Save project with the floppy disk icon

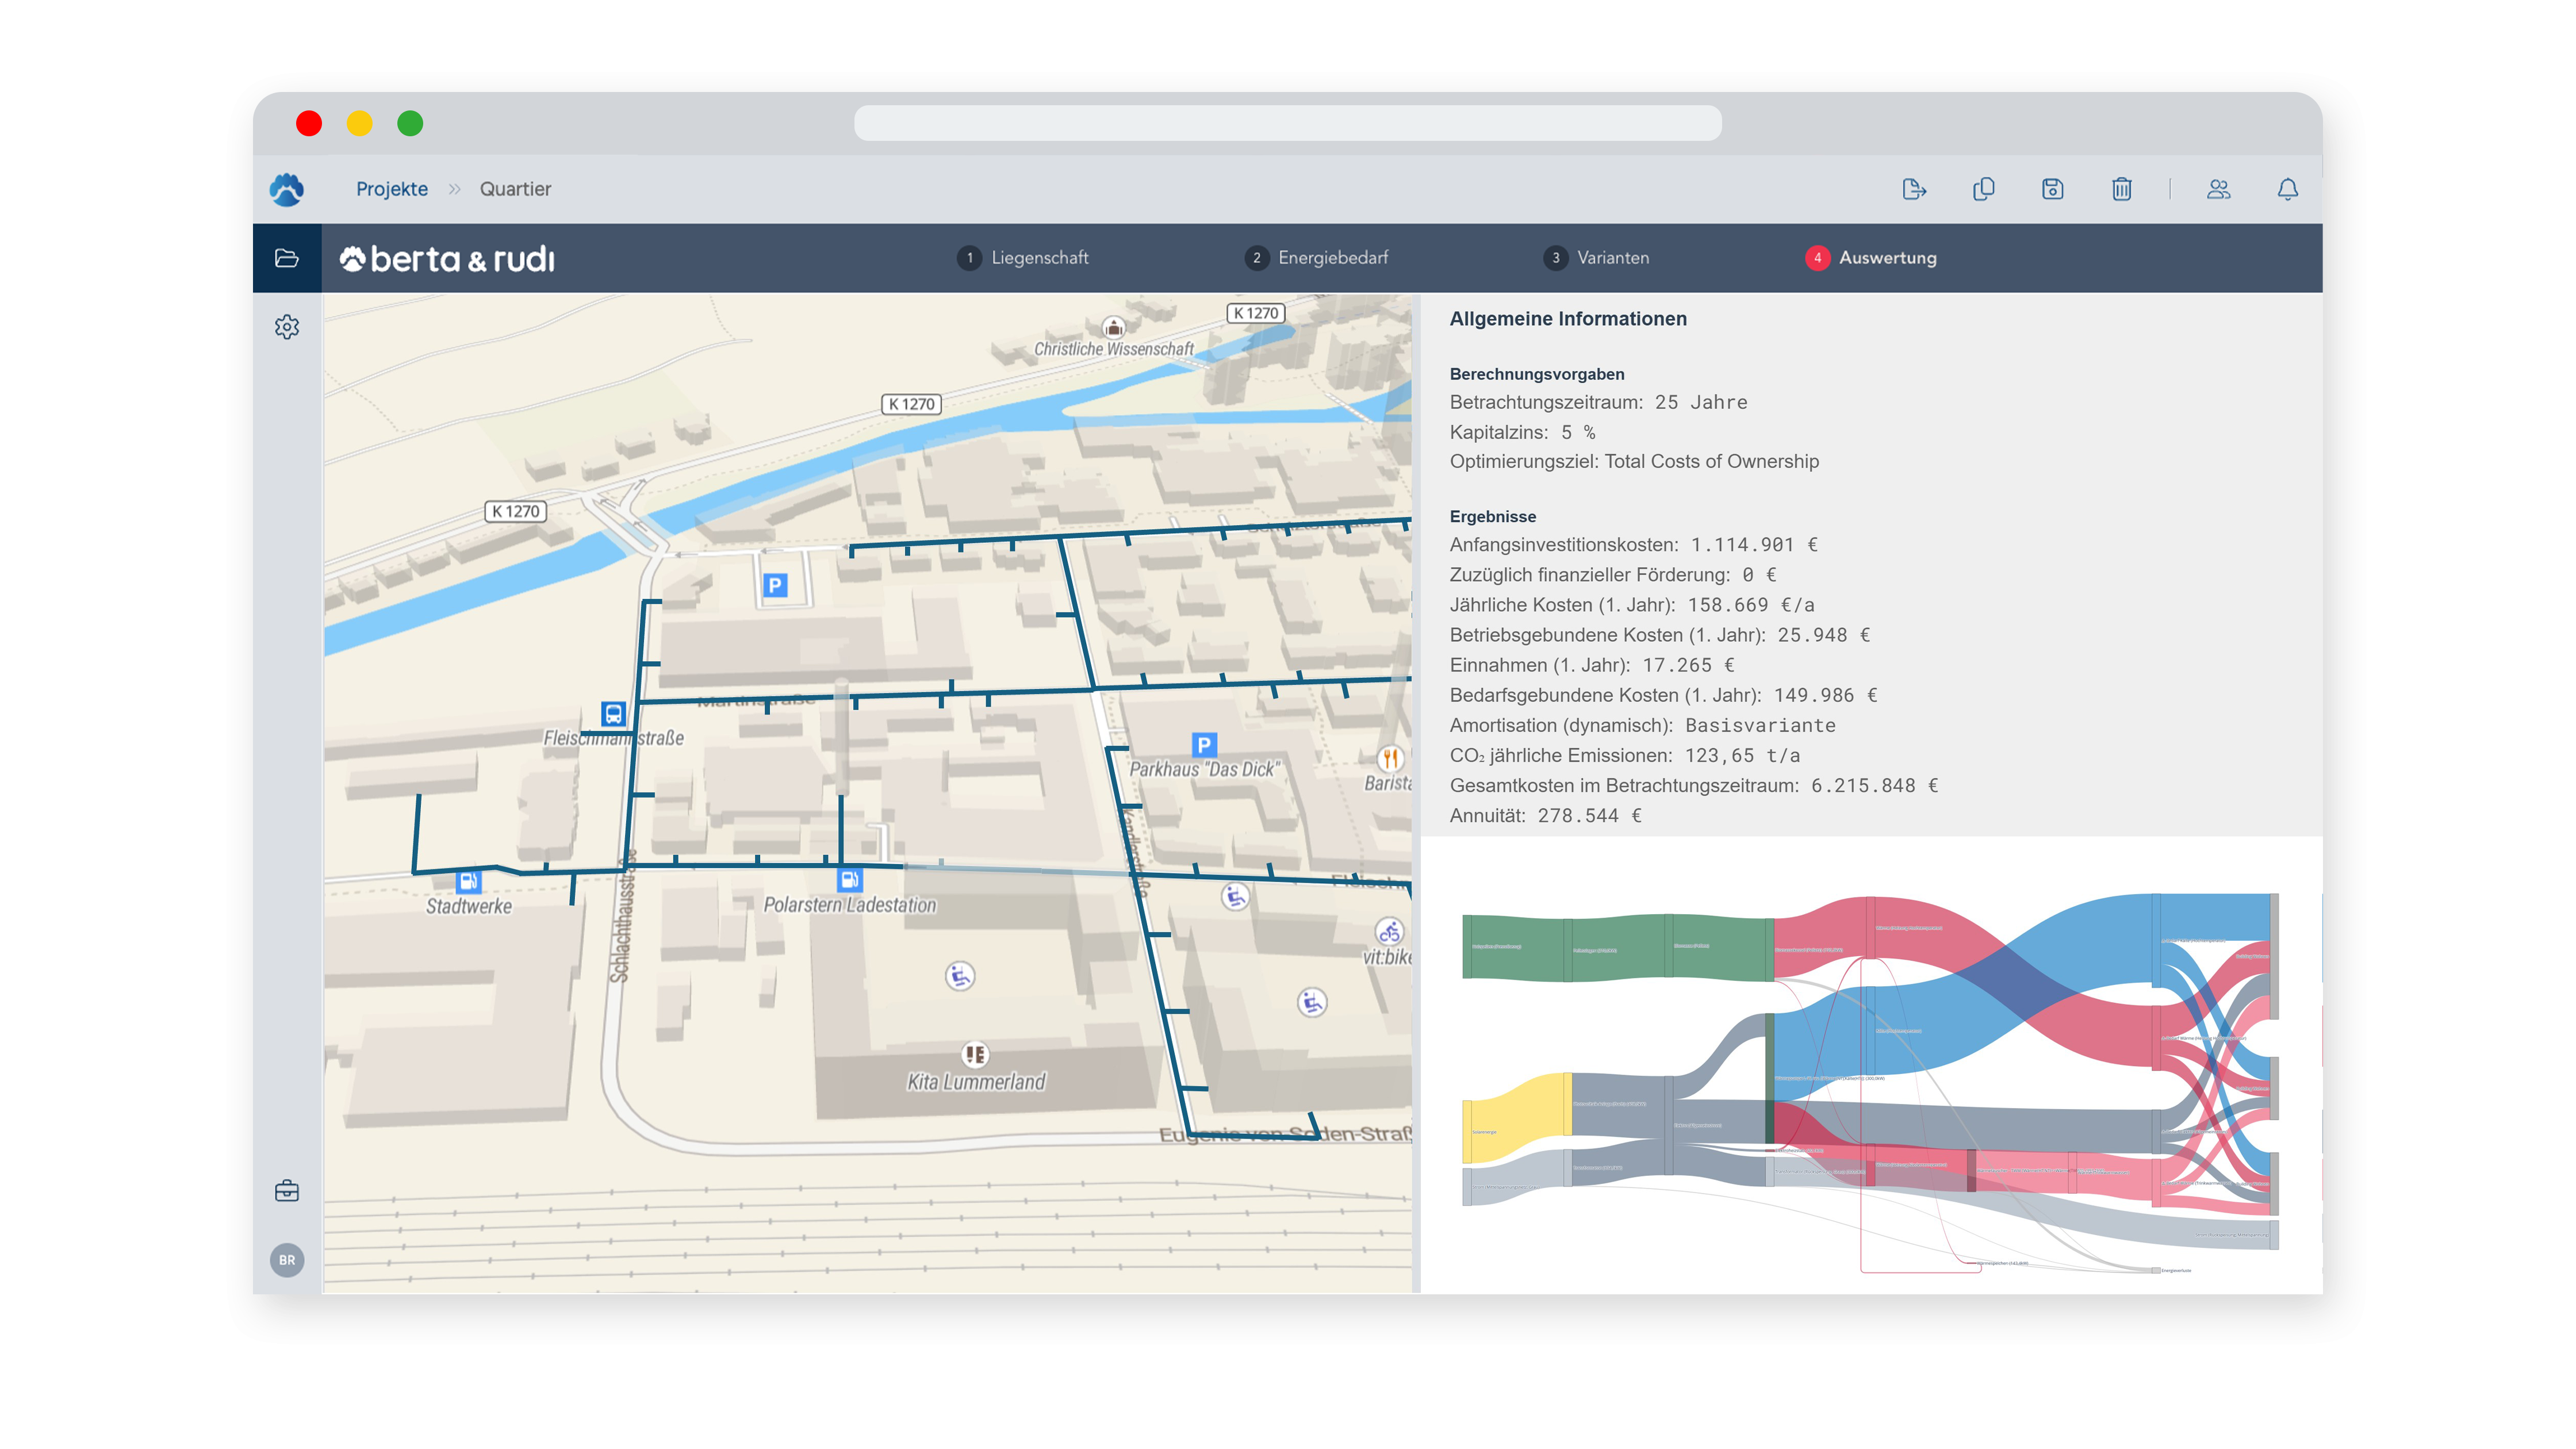[2052, 189]
